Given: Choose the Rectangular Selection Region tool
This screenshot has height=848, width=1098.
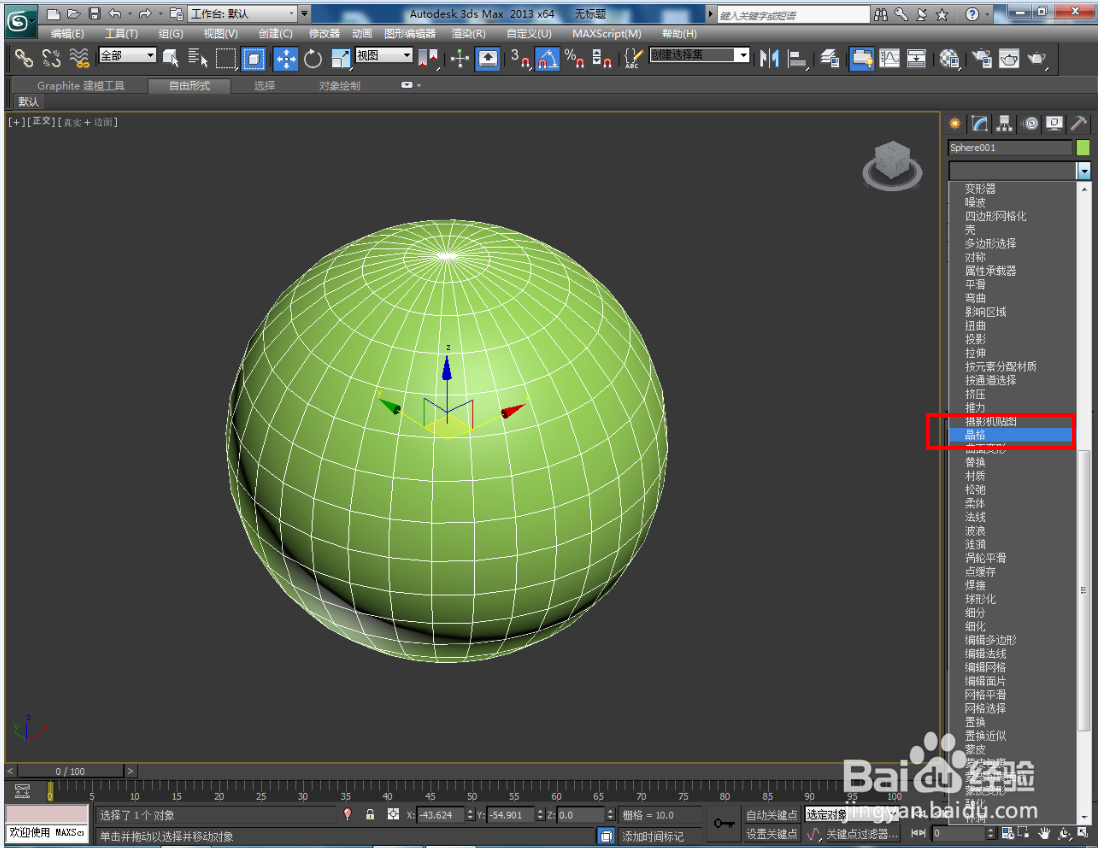Looking at the screenshot, I should pyautogui.click(x=225, y=58).
